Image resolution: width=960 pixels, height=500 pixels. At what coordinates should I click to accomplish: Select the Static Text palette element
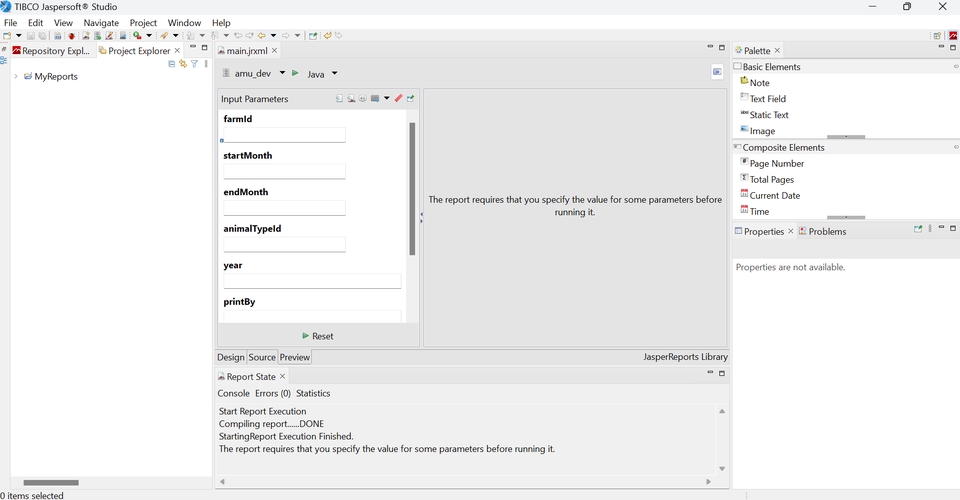[x=764, y=114]
